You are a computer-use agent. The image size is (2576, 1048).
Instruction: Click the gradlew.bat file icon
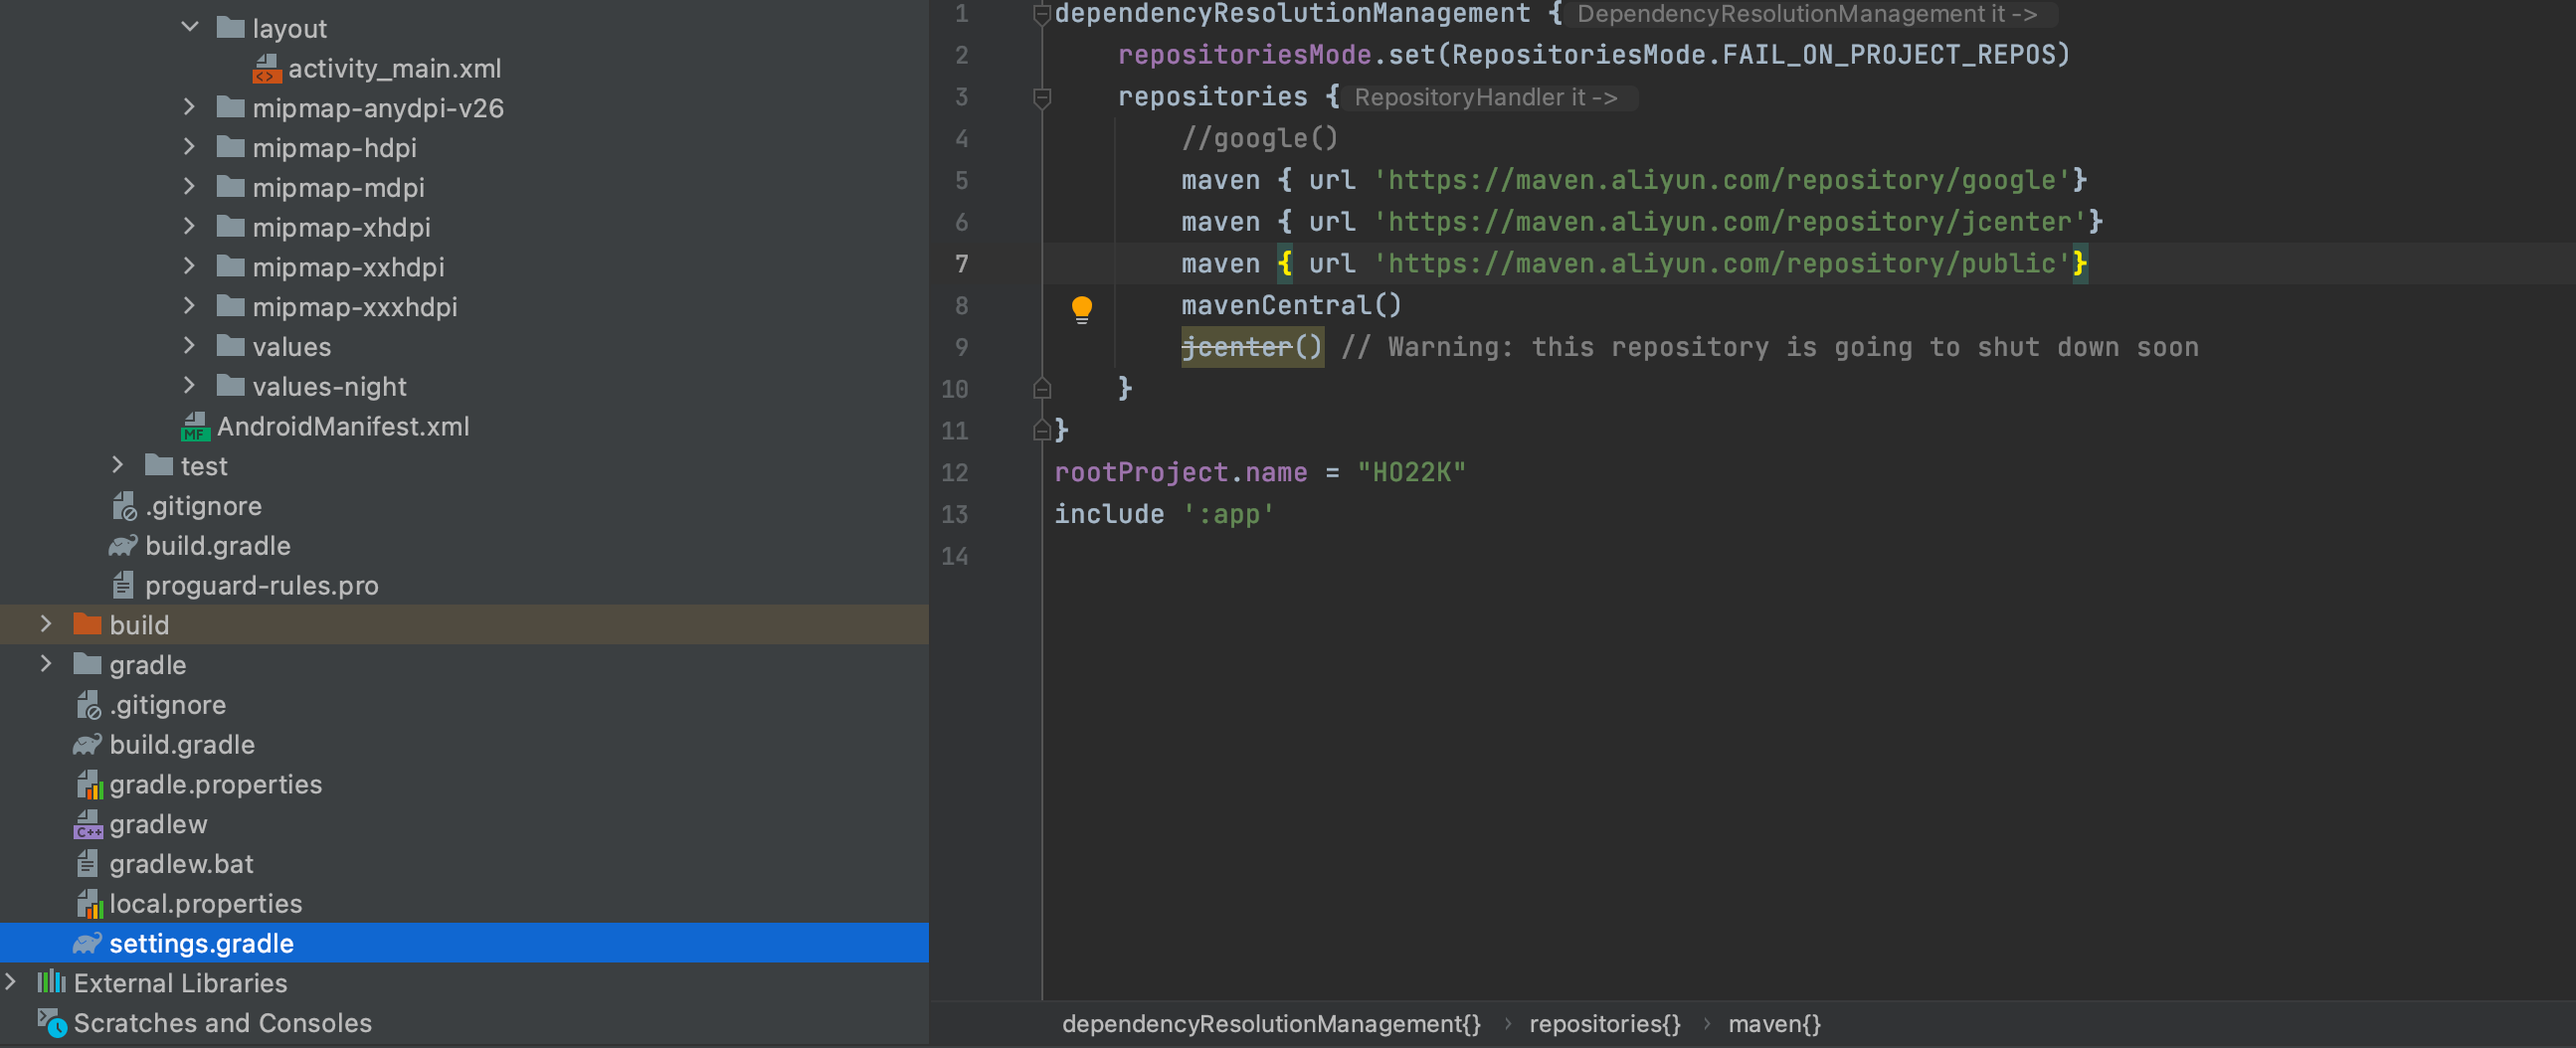tap(87, 863)
